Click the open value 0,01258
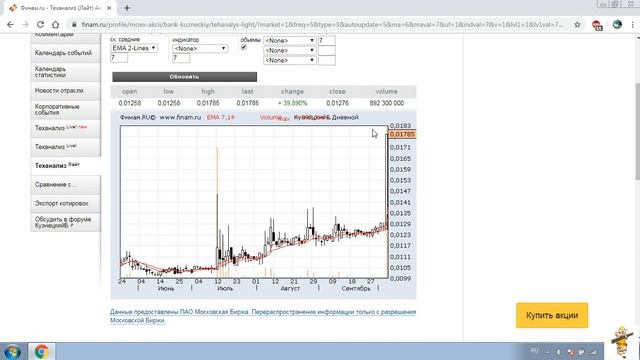Screen dimensions: 640x360 [x=130, y=103]
